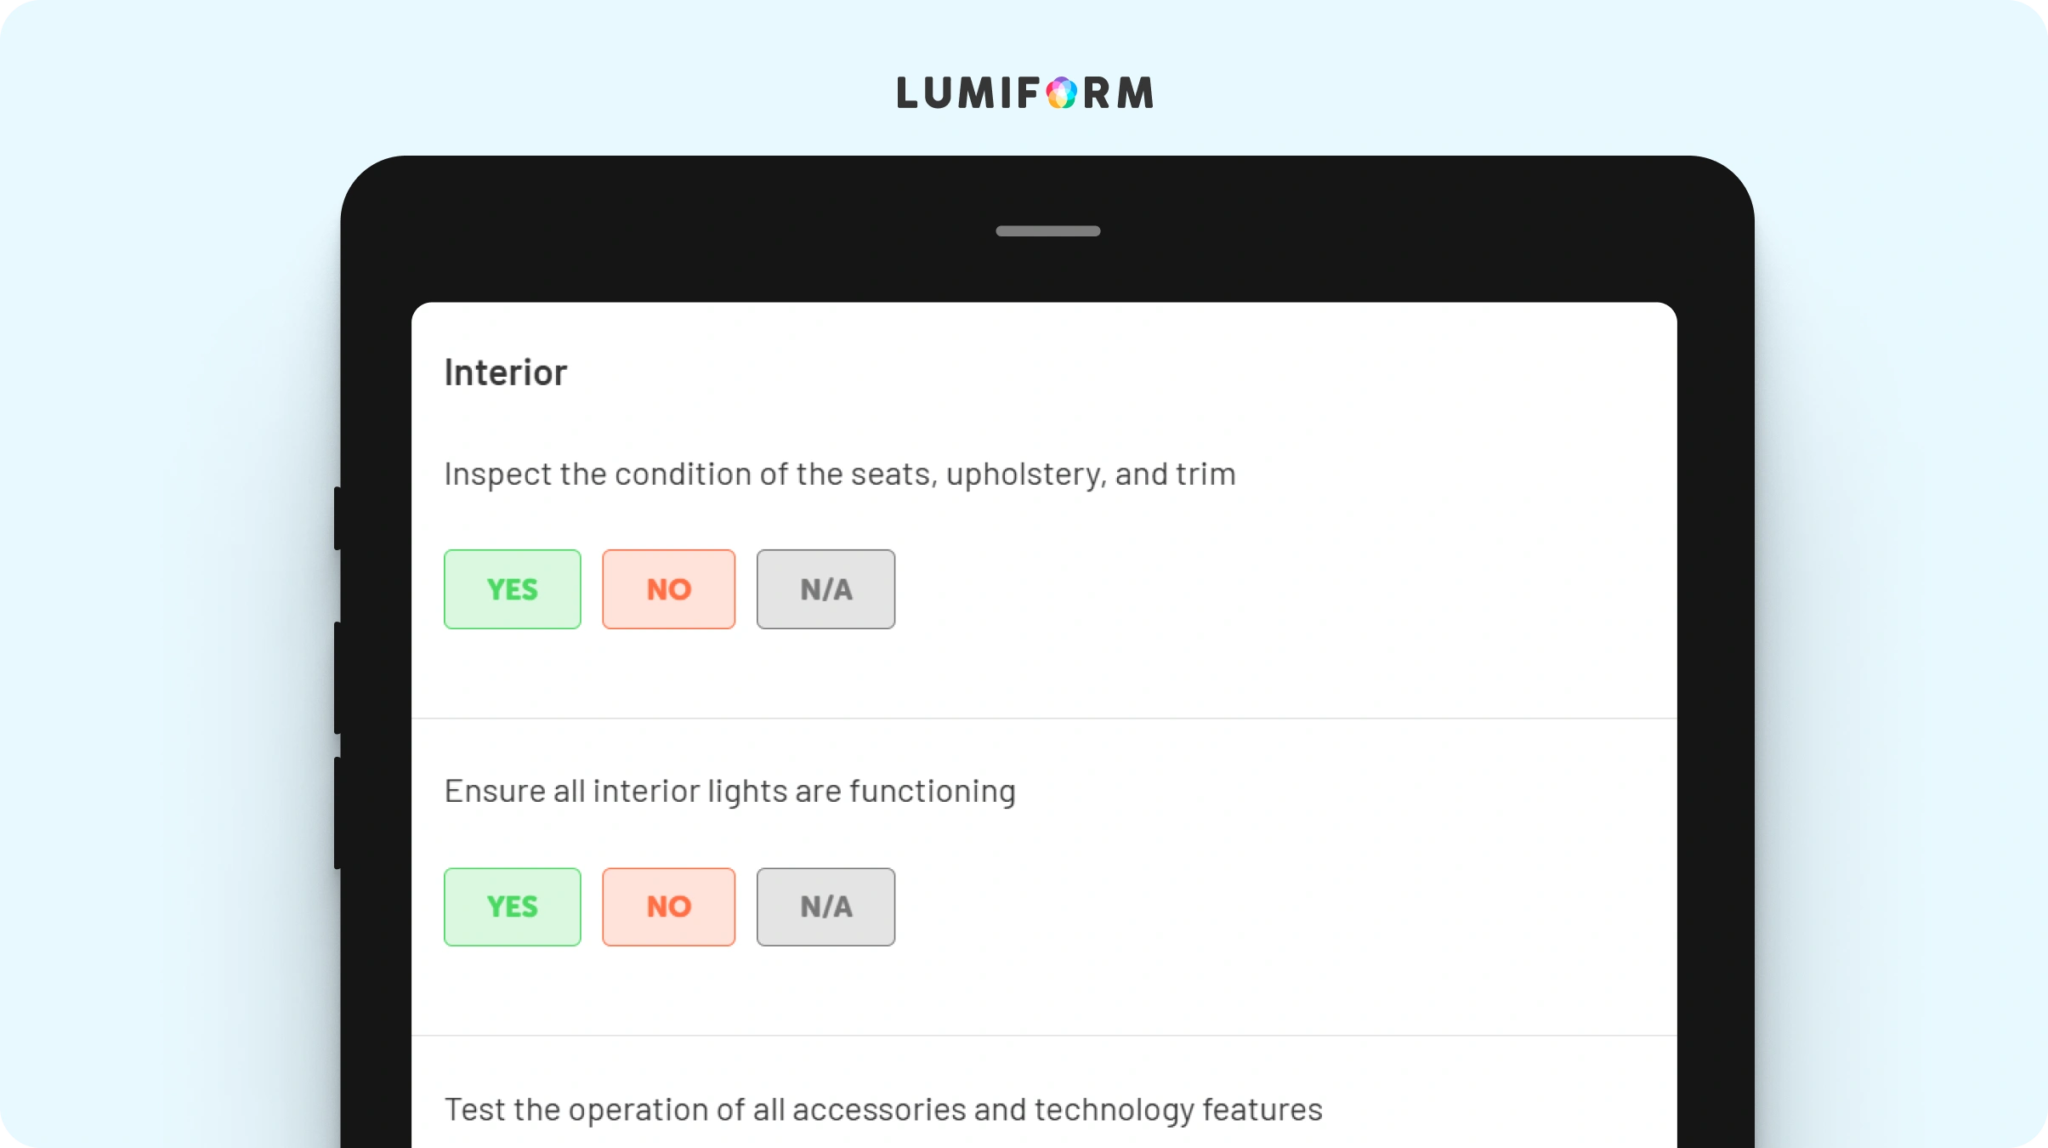
Task: Click the tablet's middle side button
Action: (338, 678)
